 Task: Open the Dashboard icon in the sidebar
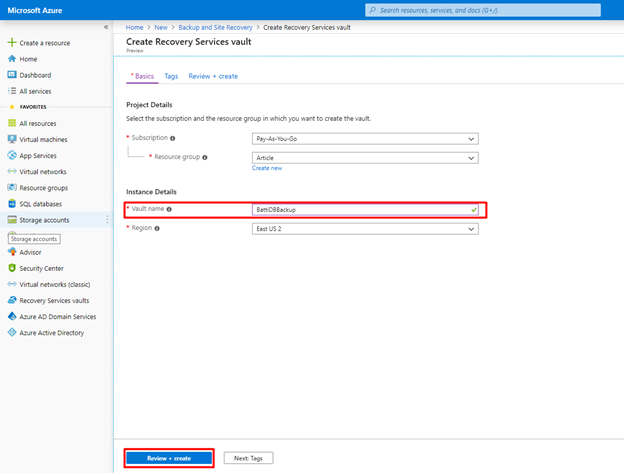click(x=12, y=75)
